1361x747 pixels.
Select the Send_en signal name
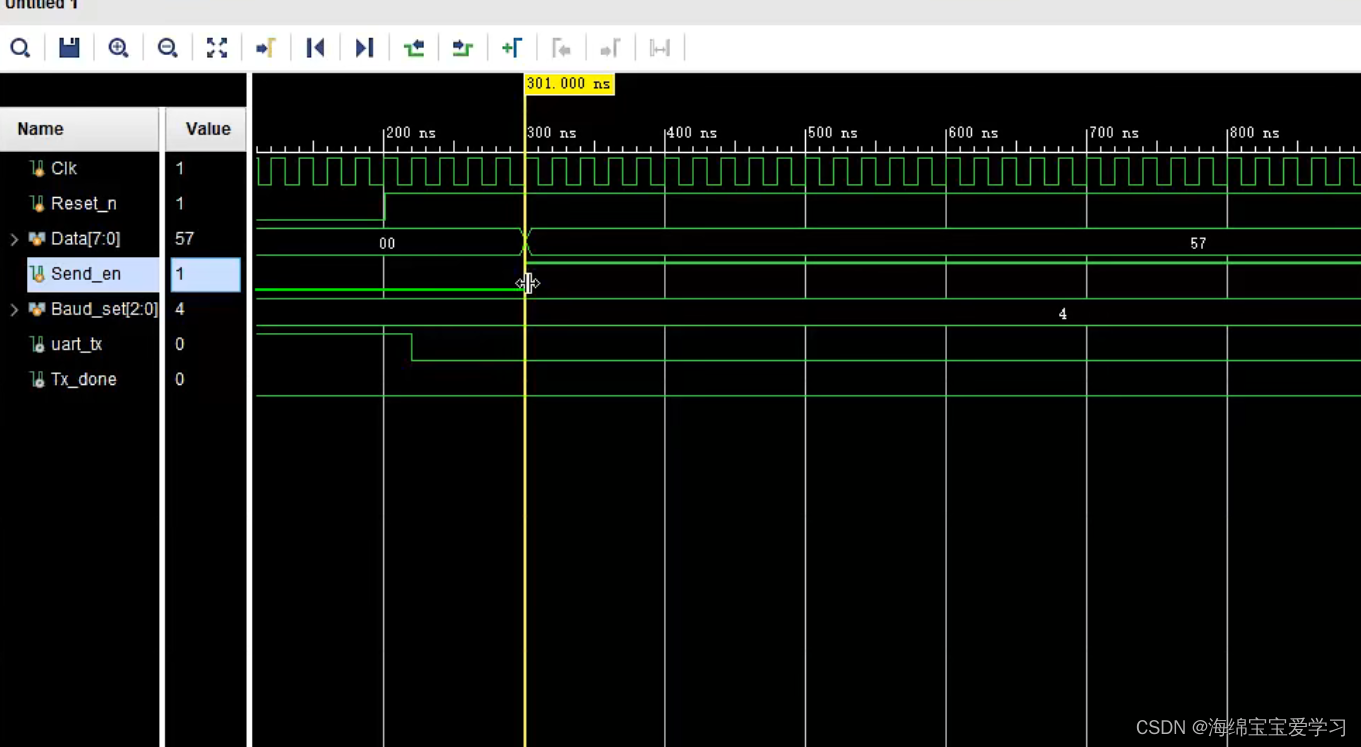(86, 274)
